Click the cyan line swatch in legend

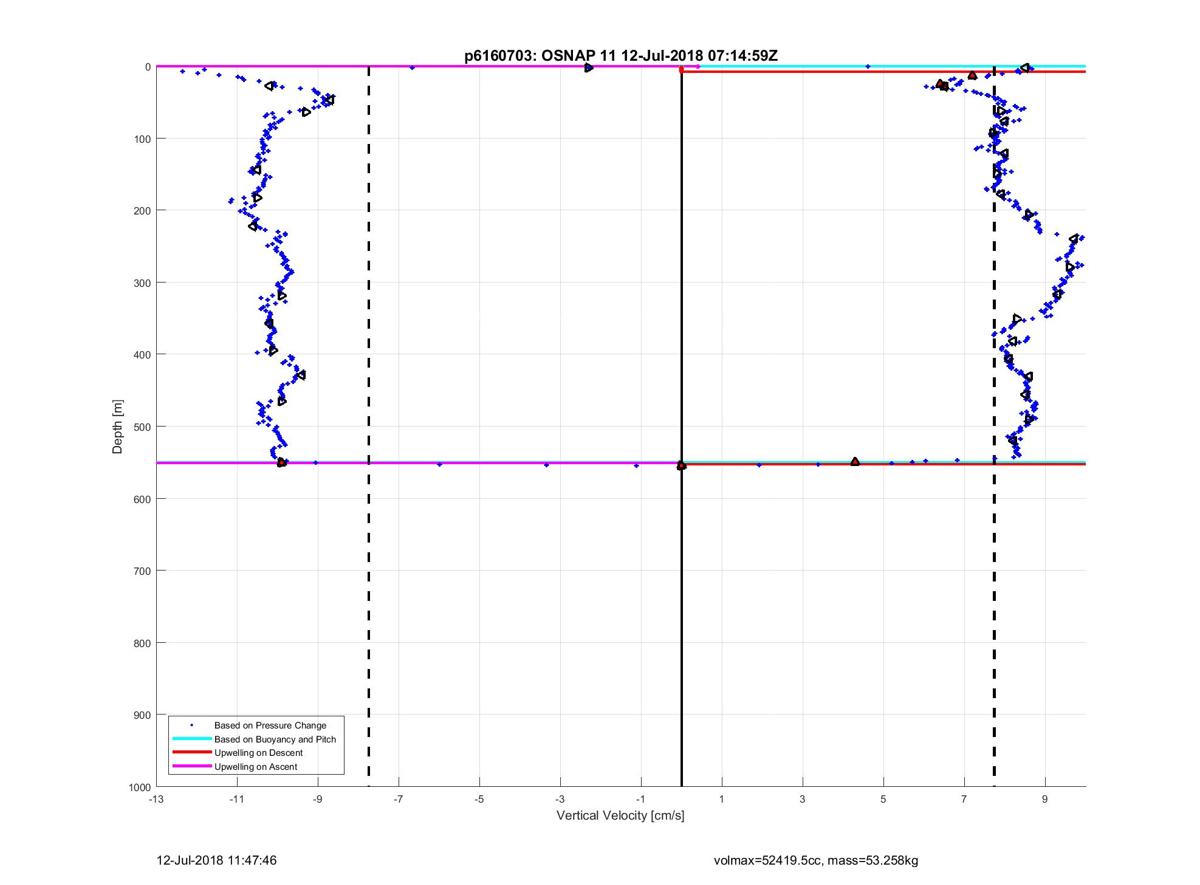click(x=191, y=739)
